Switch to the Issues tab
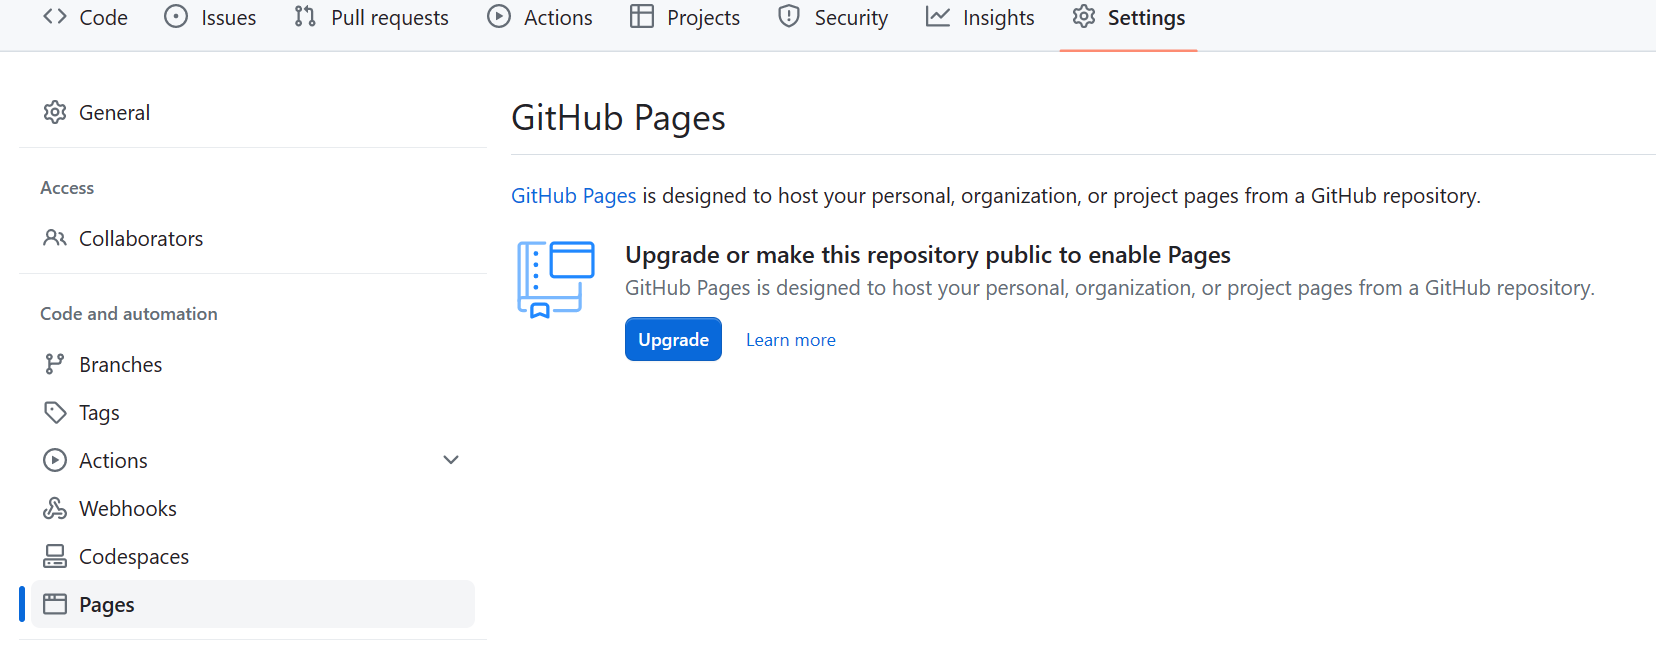The height and width of the screenshot is (662, 1656). tap(210, 18)
